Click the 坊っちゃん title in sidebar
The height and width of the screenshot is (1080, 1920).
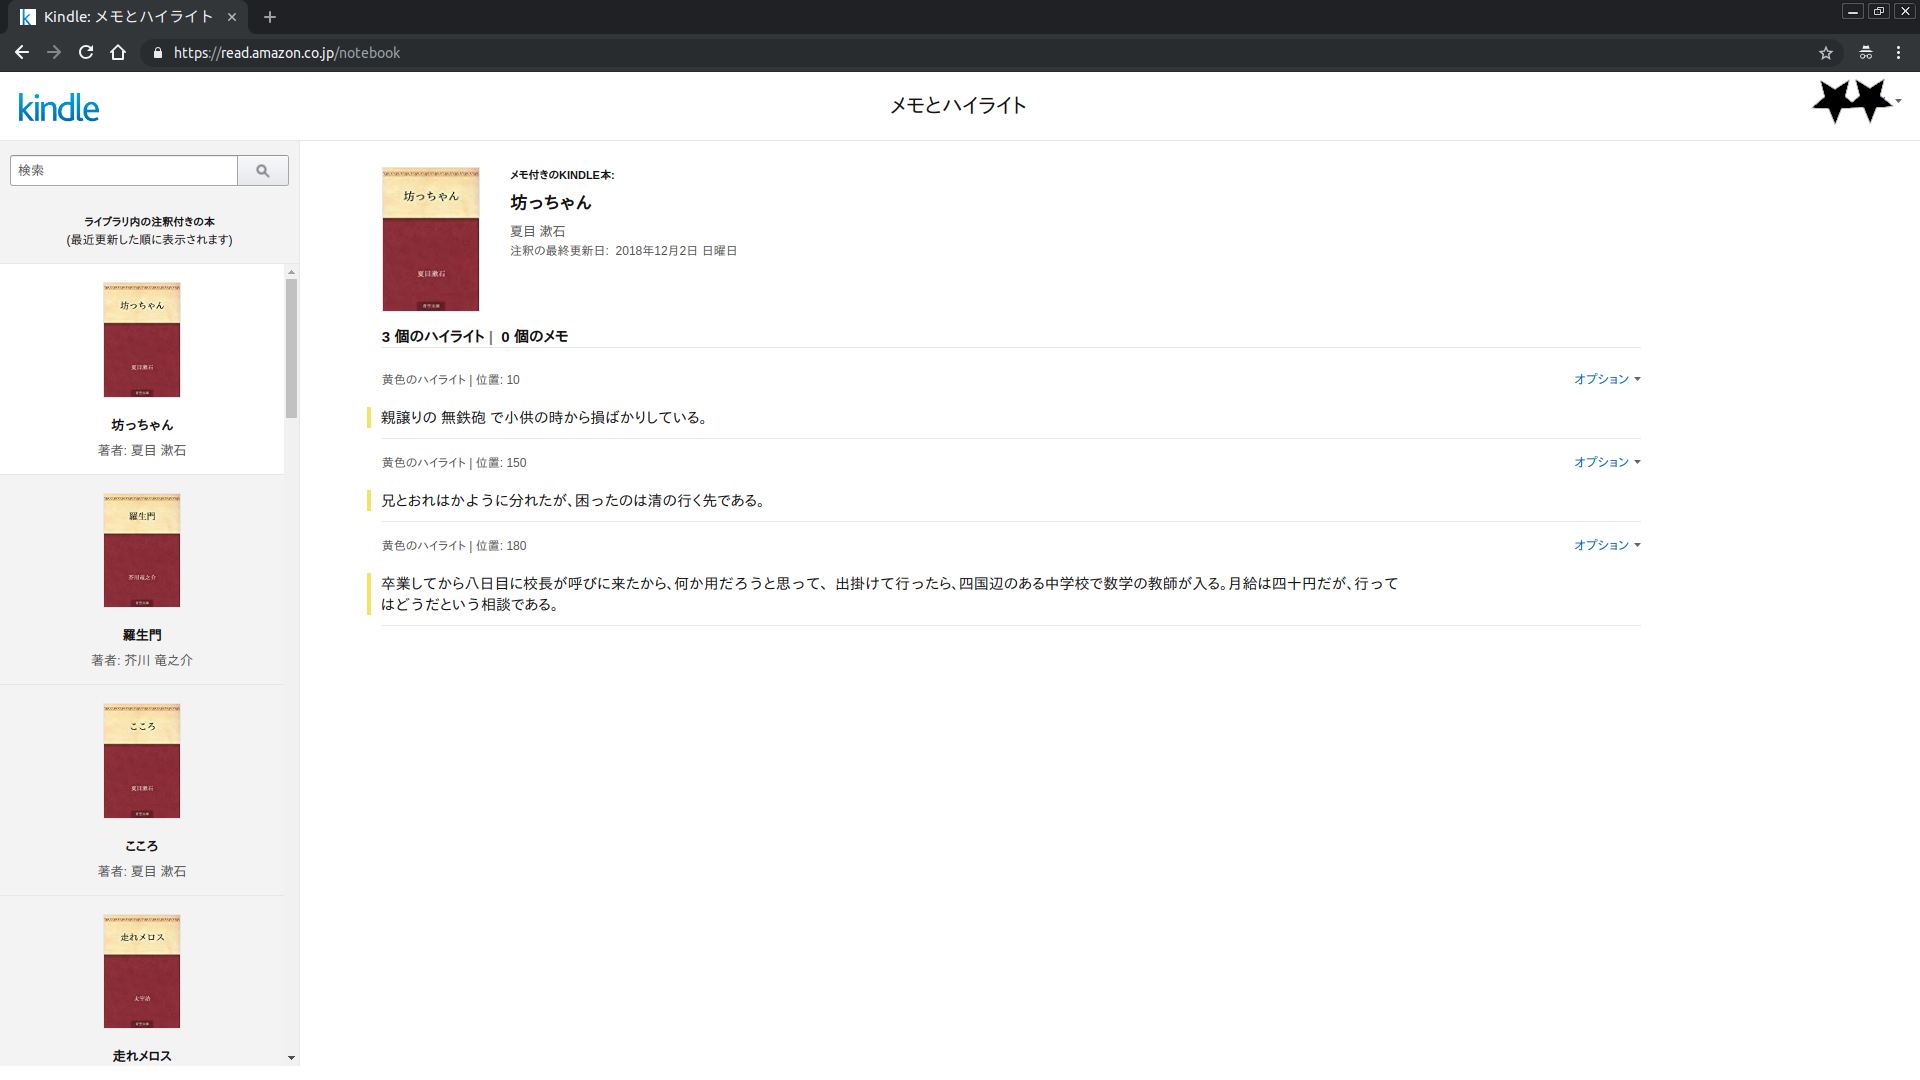tap(142, 425)
